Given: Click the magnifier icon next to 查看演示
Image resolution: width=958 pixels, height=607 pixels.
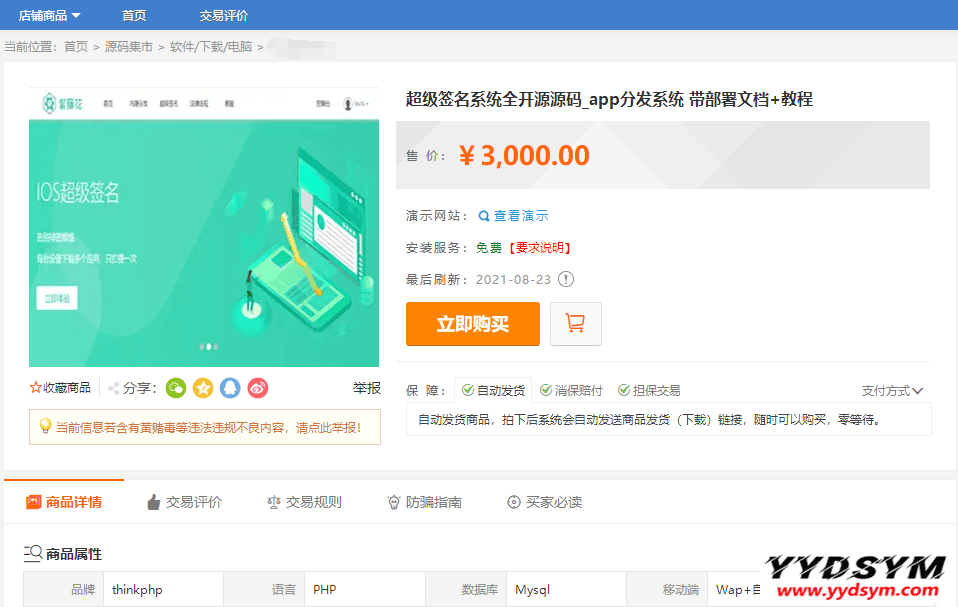Looking at the screenshot, I should (x=484, y=216).
